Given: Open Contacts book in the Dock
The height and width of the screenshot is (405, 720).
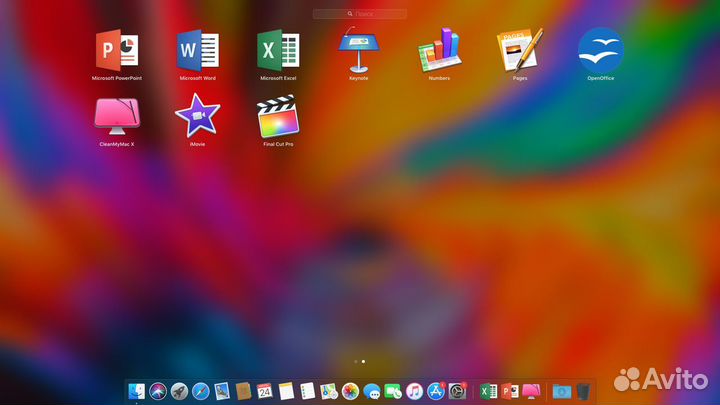Looking at the screenshot, I should pyautogui.click(x=243, y=392).
